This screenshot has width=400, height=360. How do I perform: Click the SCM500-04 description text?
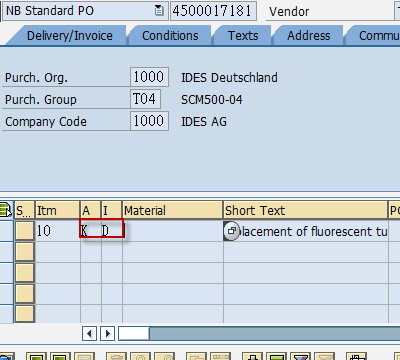pyautogui.click(x=212, y=100)
